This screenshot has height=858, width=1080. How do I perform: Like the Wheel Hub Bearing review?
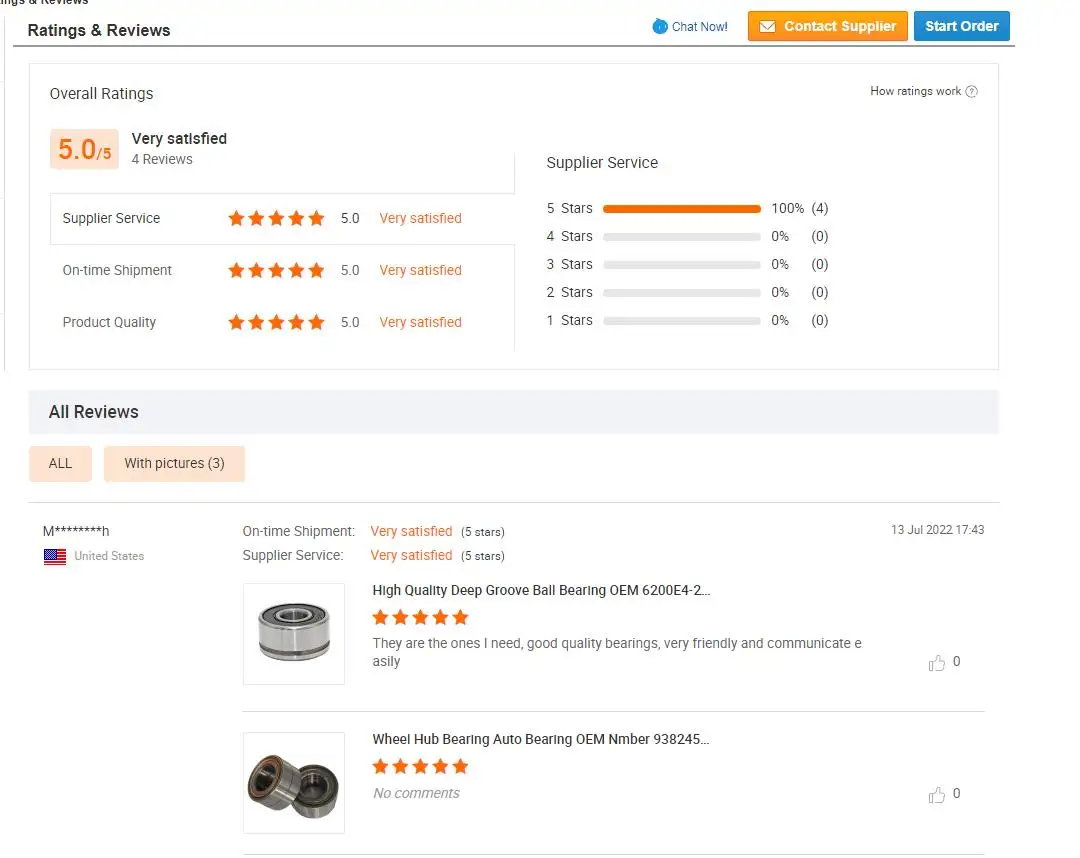pyautogui.click(x=937, y=795)
